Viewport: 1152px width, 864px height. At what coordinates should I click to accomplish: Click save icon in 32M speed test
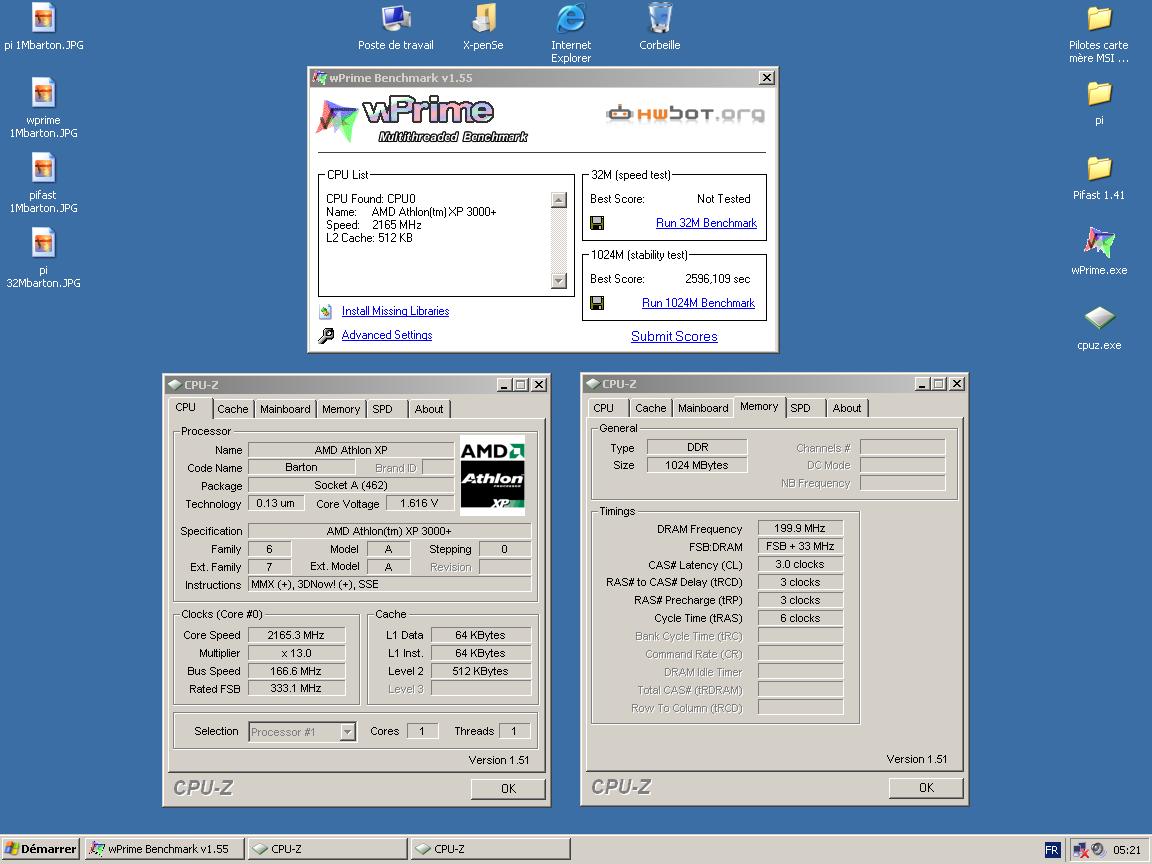597,223
